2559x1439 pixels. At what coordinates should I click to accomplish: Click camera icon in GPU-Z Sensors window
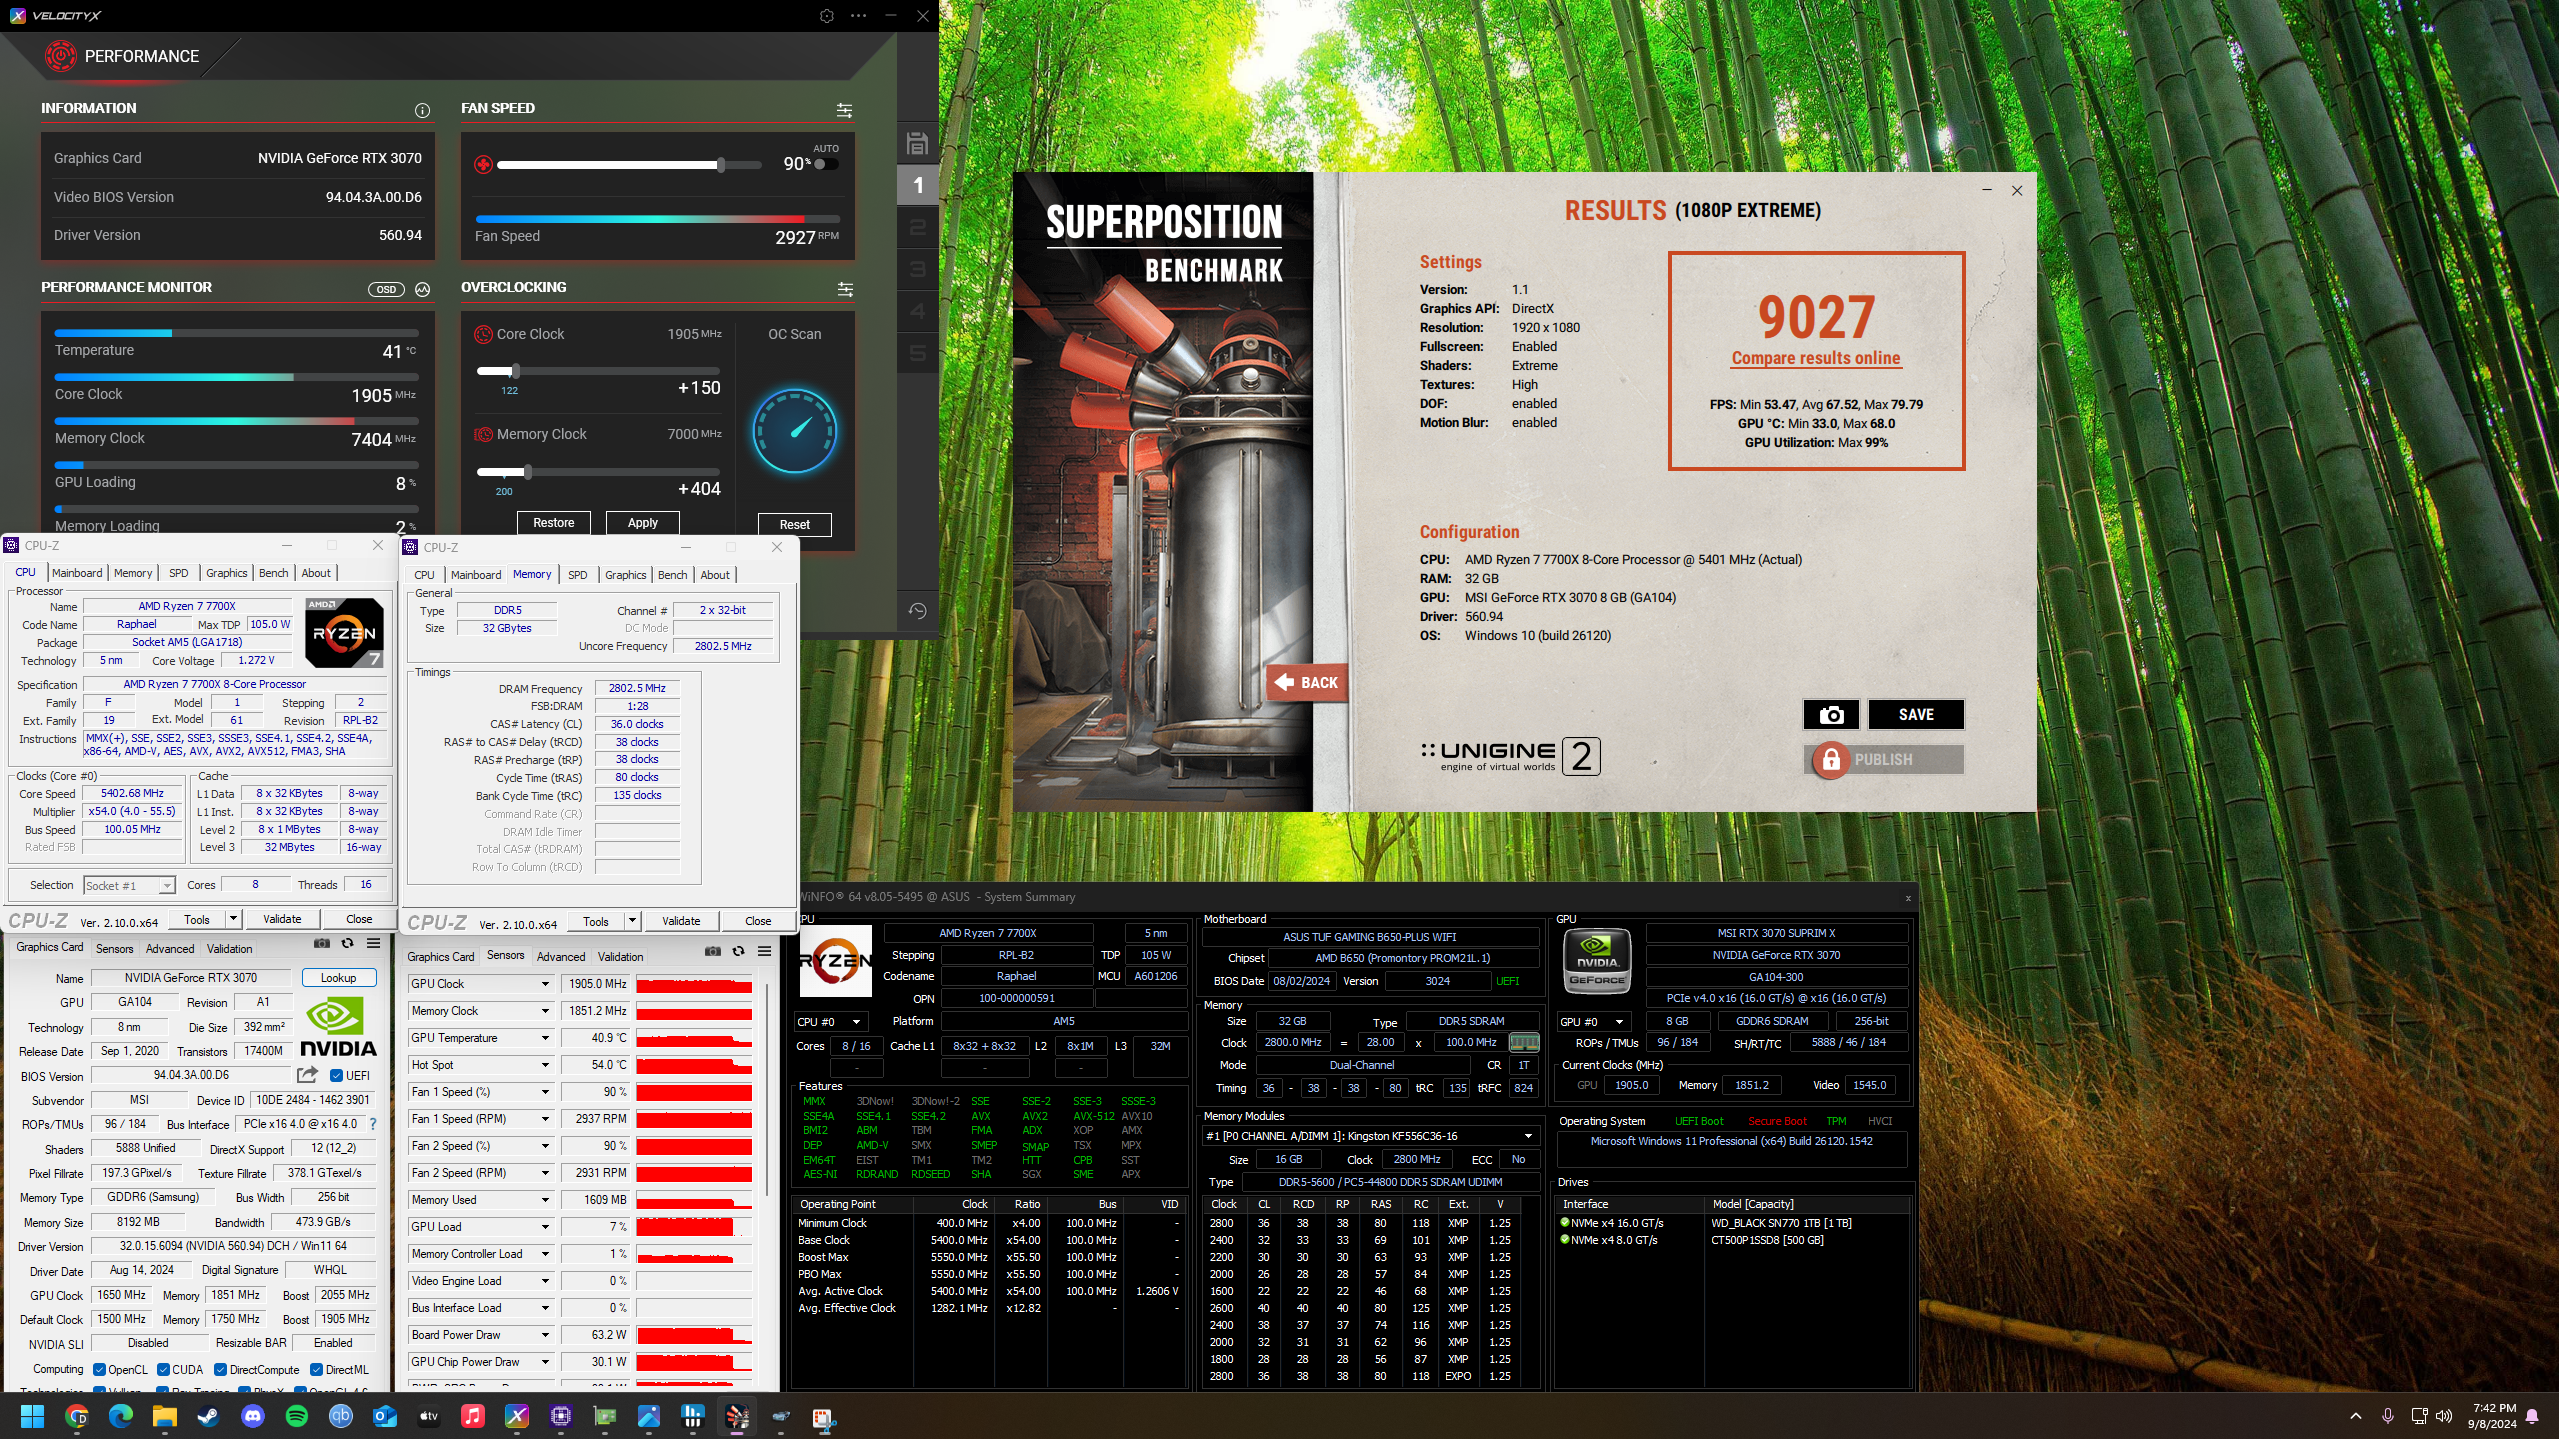712,952
